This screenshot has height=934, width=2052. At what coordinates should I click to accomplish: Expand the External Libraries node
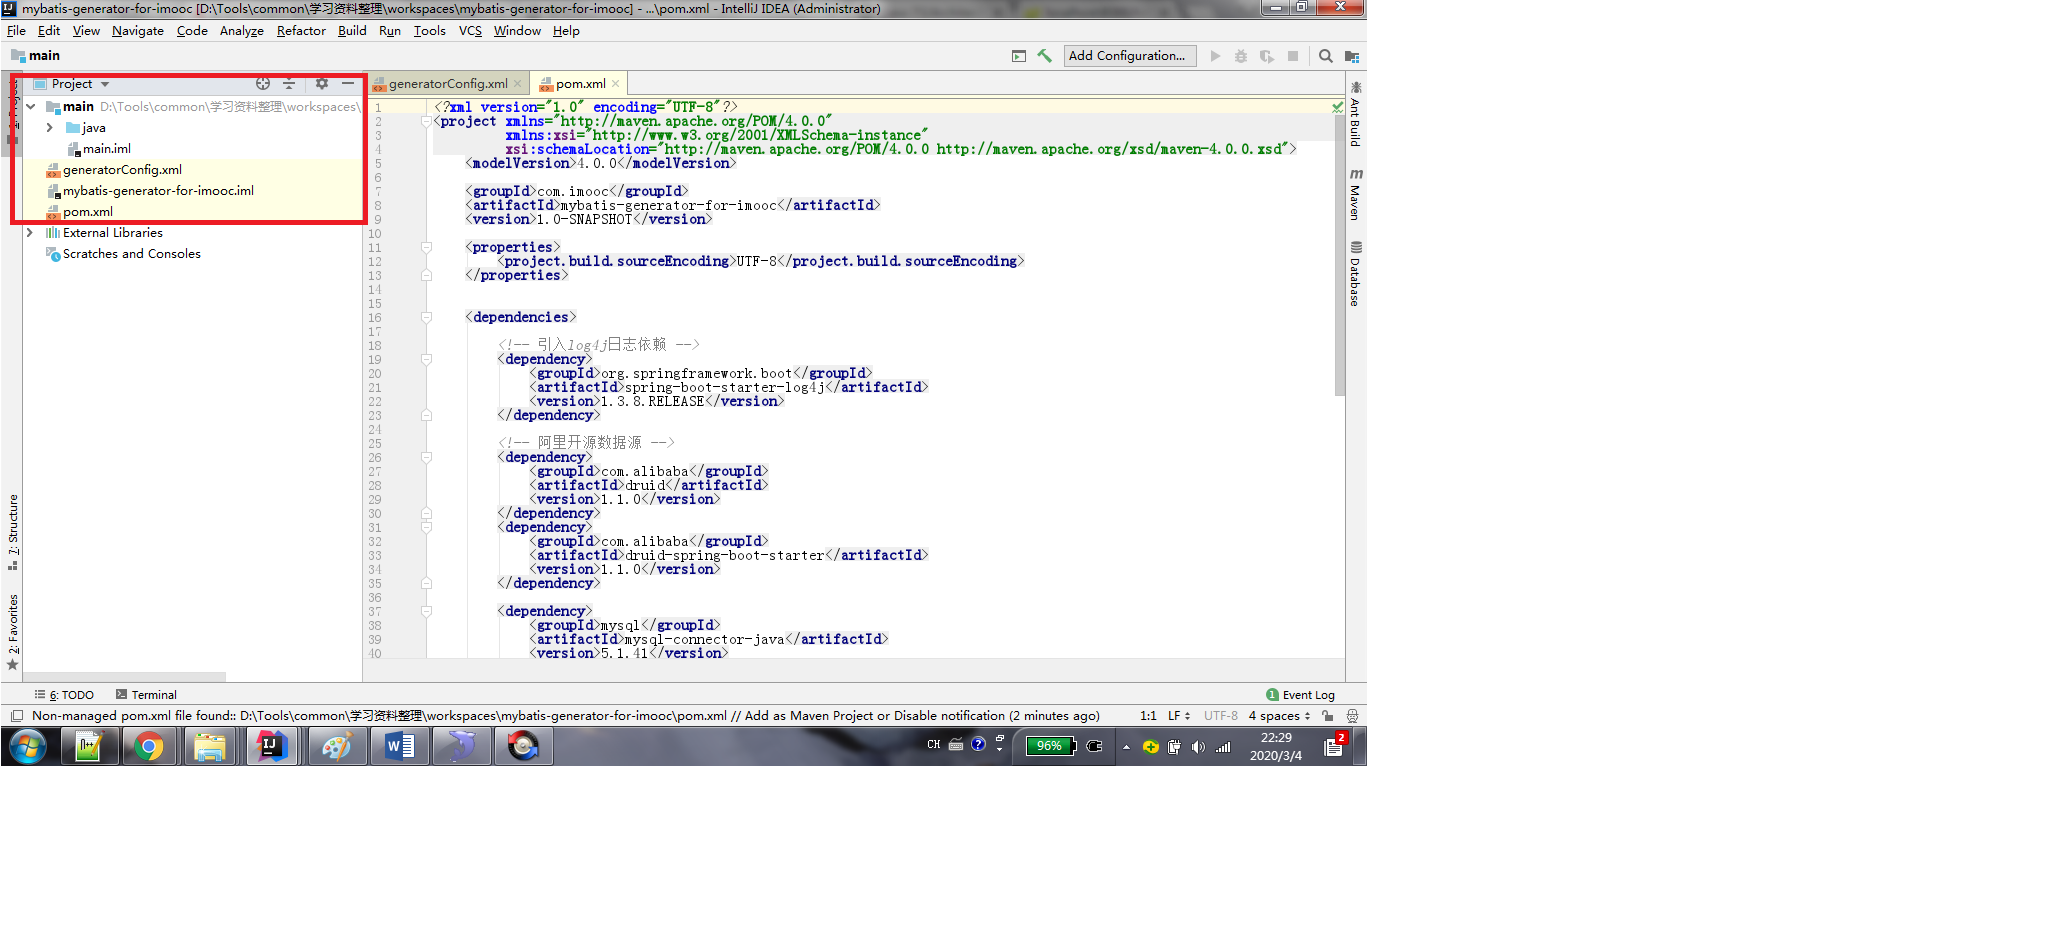31,233
